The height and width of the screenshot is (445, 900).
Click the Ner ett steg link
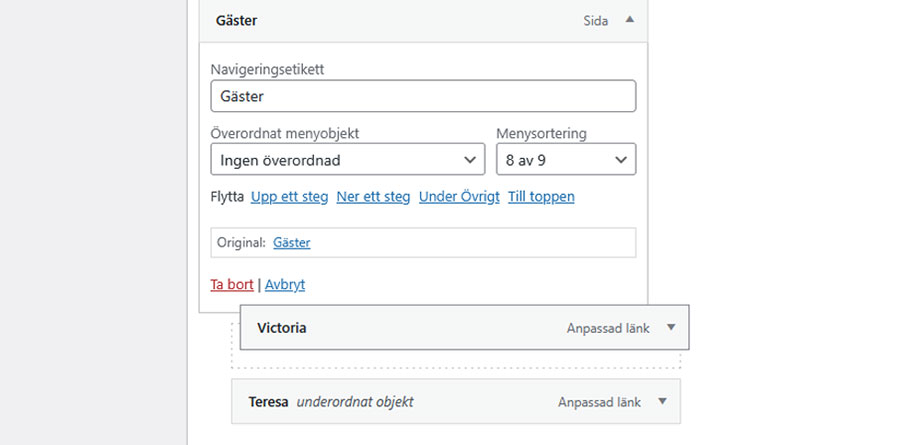373,197
